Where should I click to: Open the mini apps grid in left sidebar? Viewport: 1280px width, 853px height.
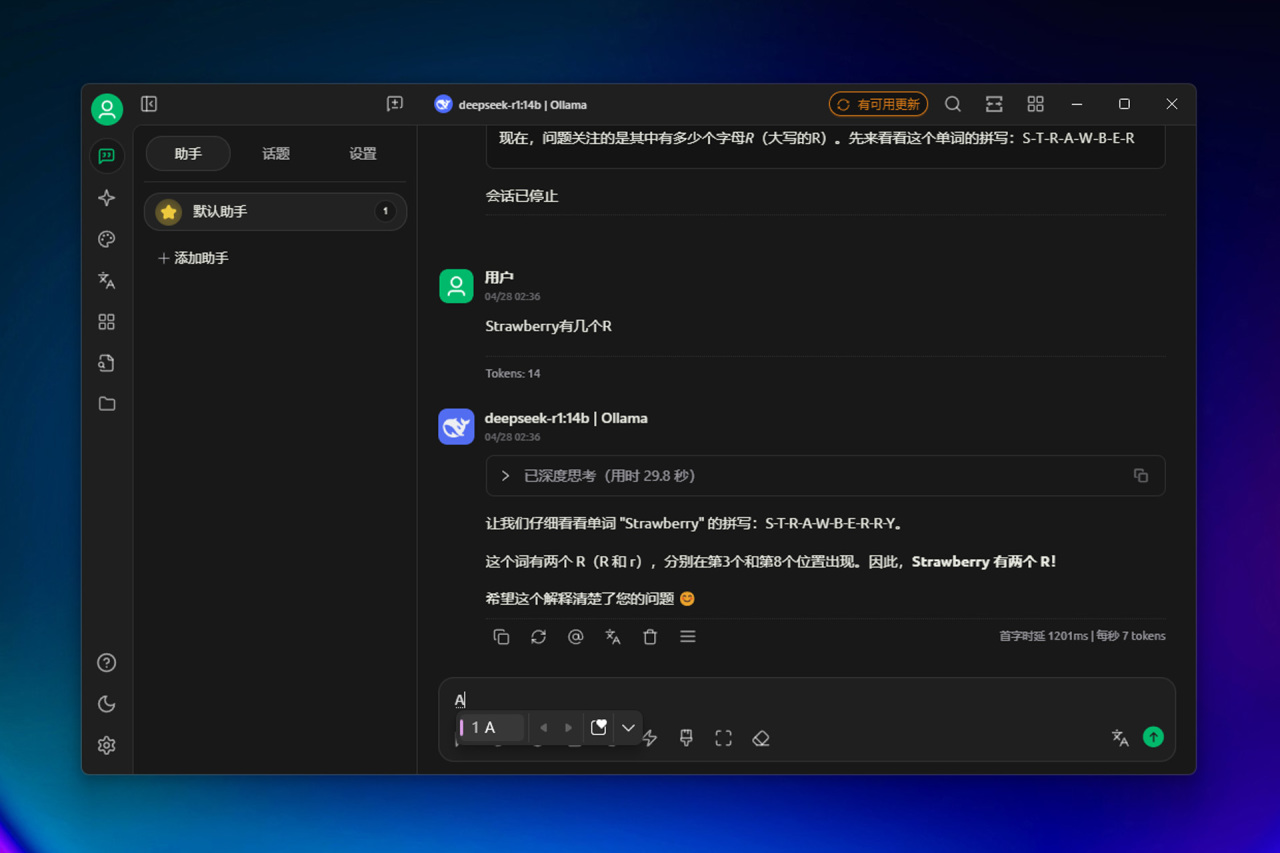[107, 322]
